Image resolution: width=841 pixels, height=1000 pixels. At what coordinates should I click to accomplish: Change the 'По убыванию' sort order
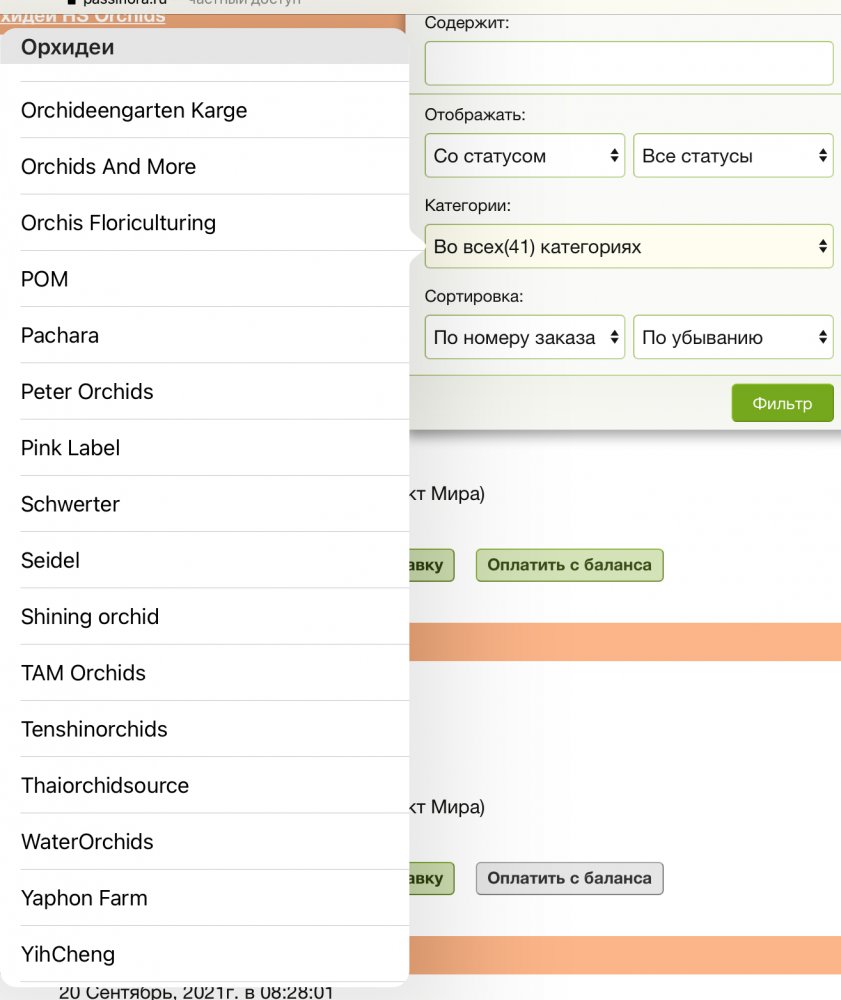[x=733, y=337]
